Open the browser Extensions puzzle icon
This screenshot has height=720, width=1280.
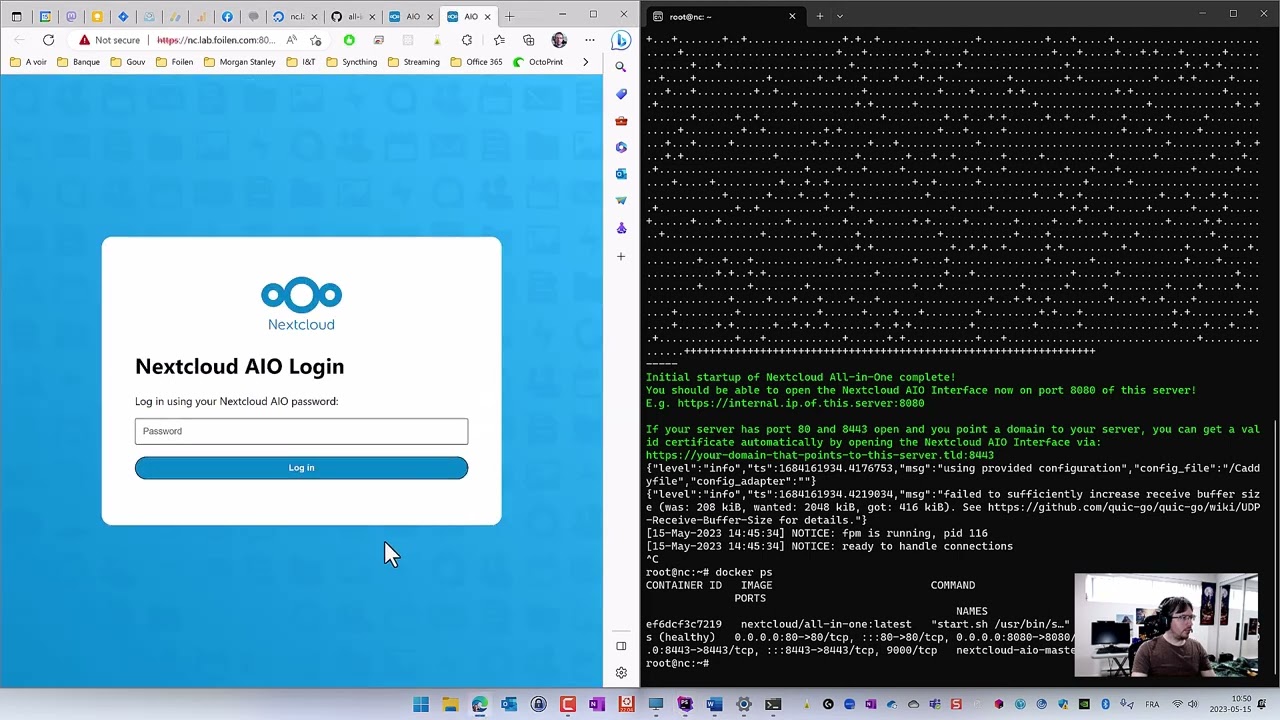pyautogui.click(x=467, y=40)
